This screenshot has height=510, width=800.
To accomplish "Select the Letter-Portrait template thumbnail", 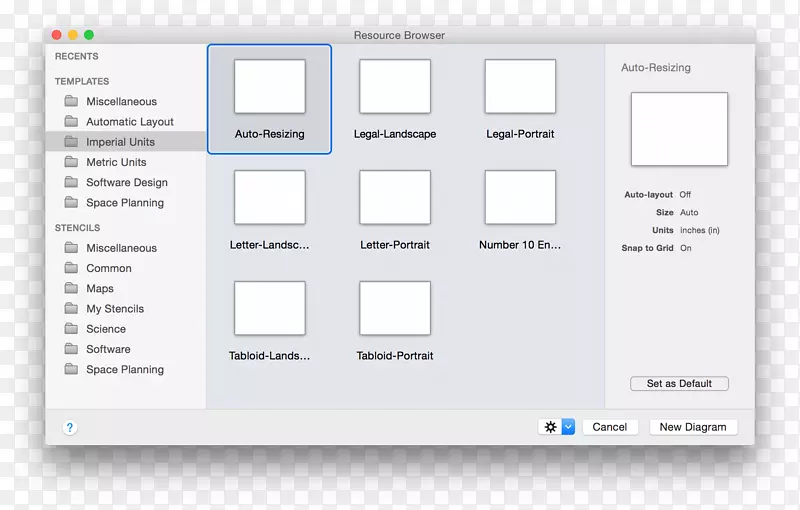I will click(395, 197).
